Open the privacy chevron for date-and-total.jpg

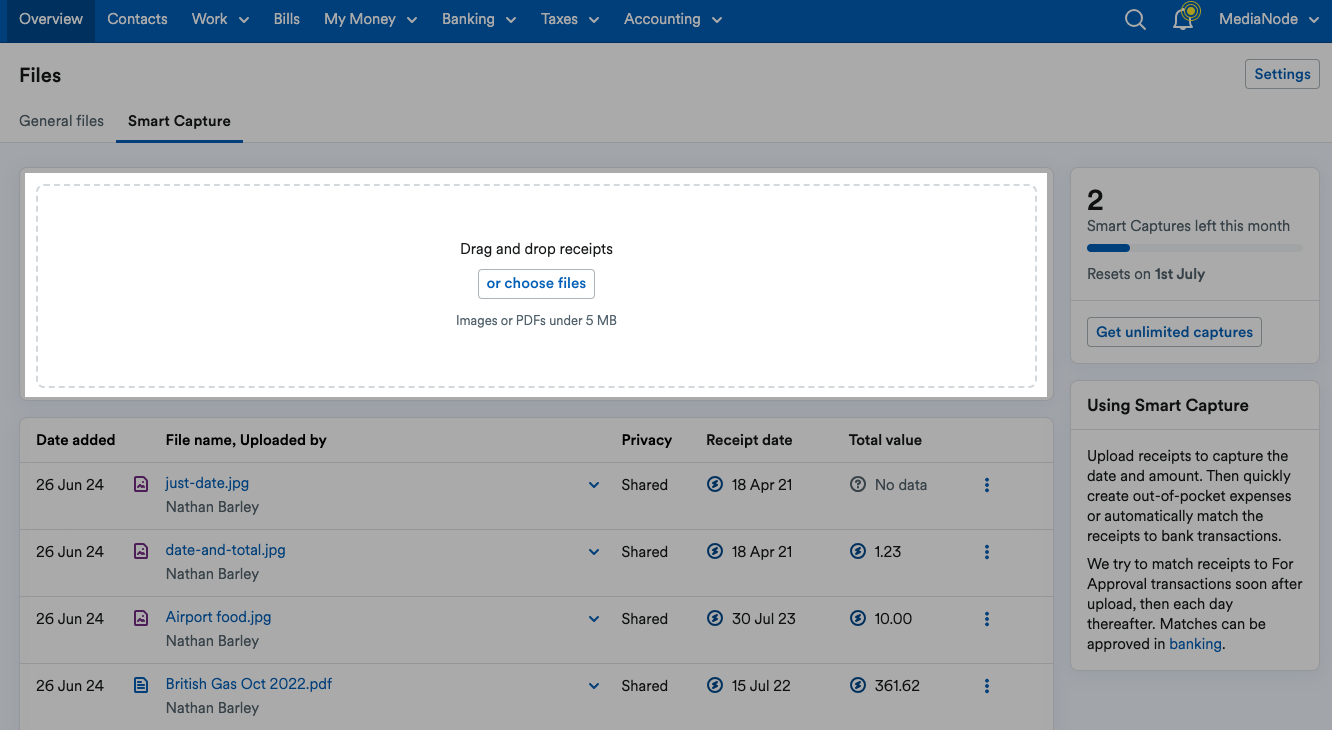click(x=594, y=551)
